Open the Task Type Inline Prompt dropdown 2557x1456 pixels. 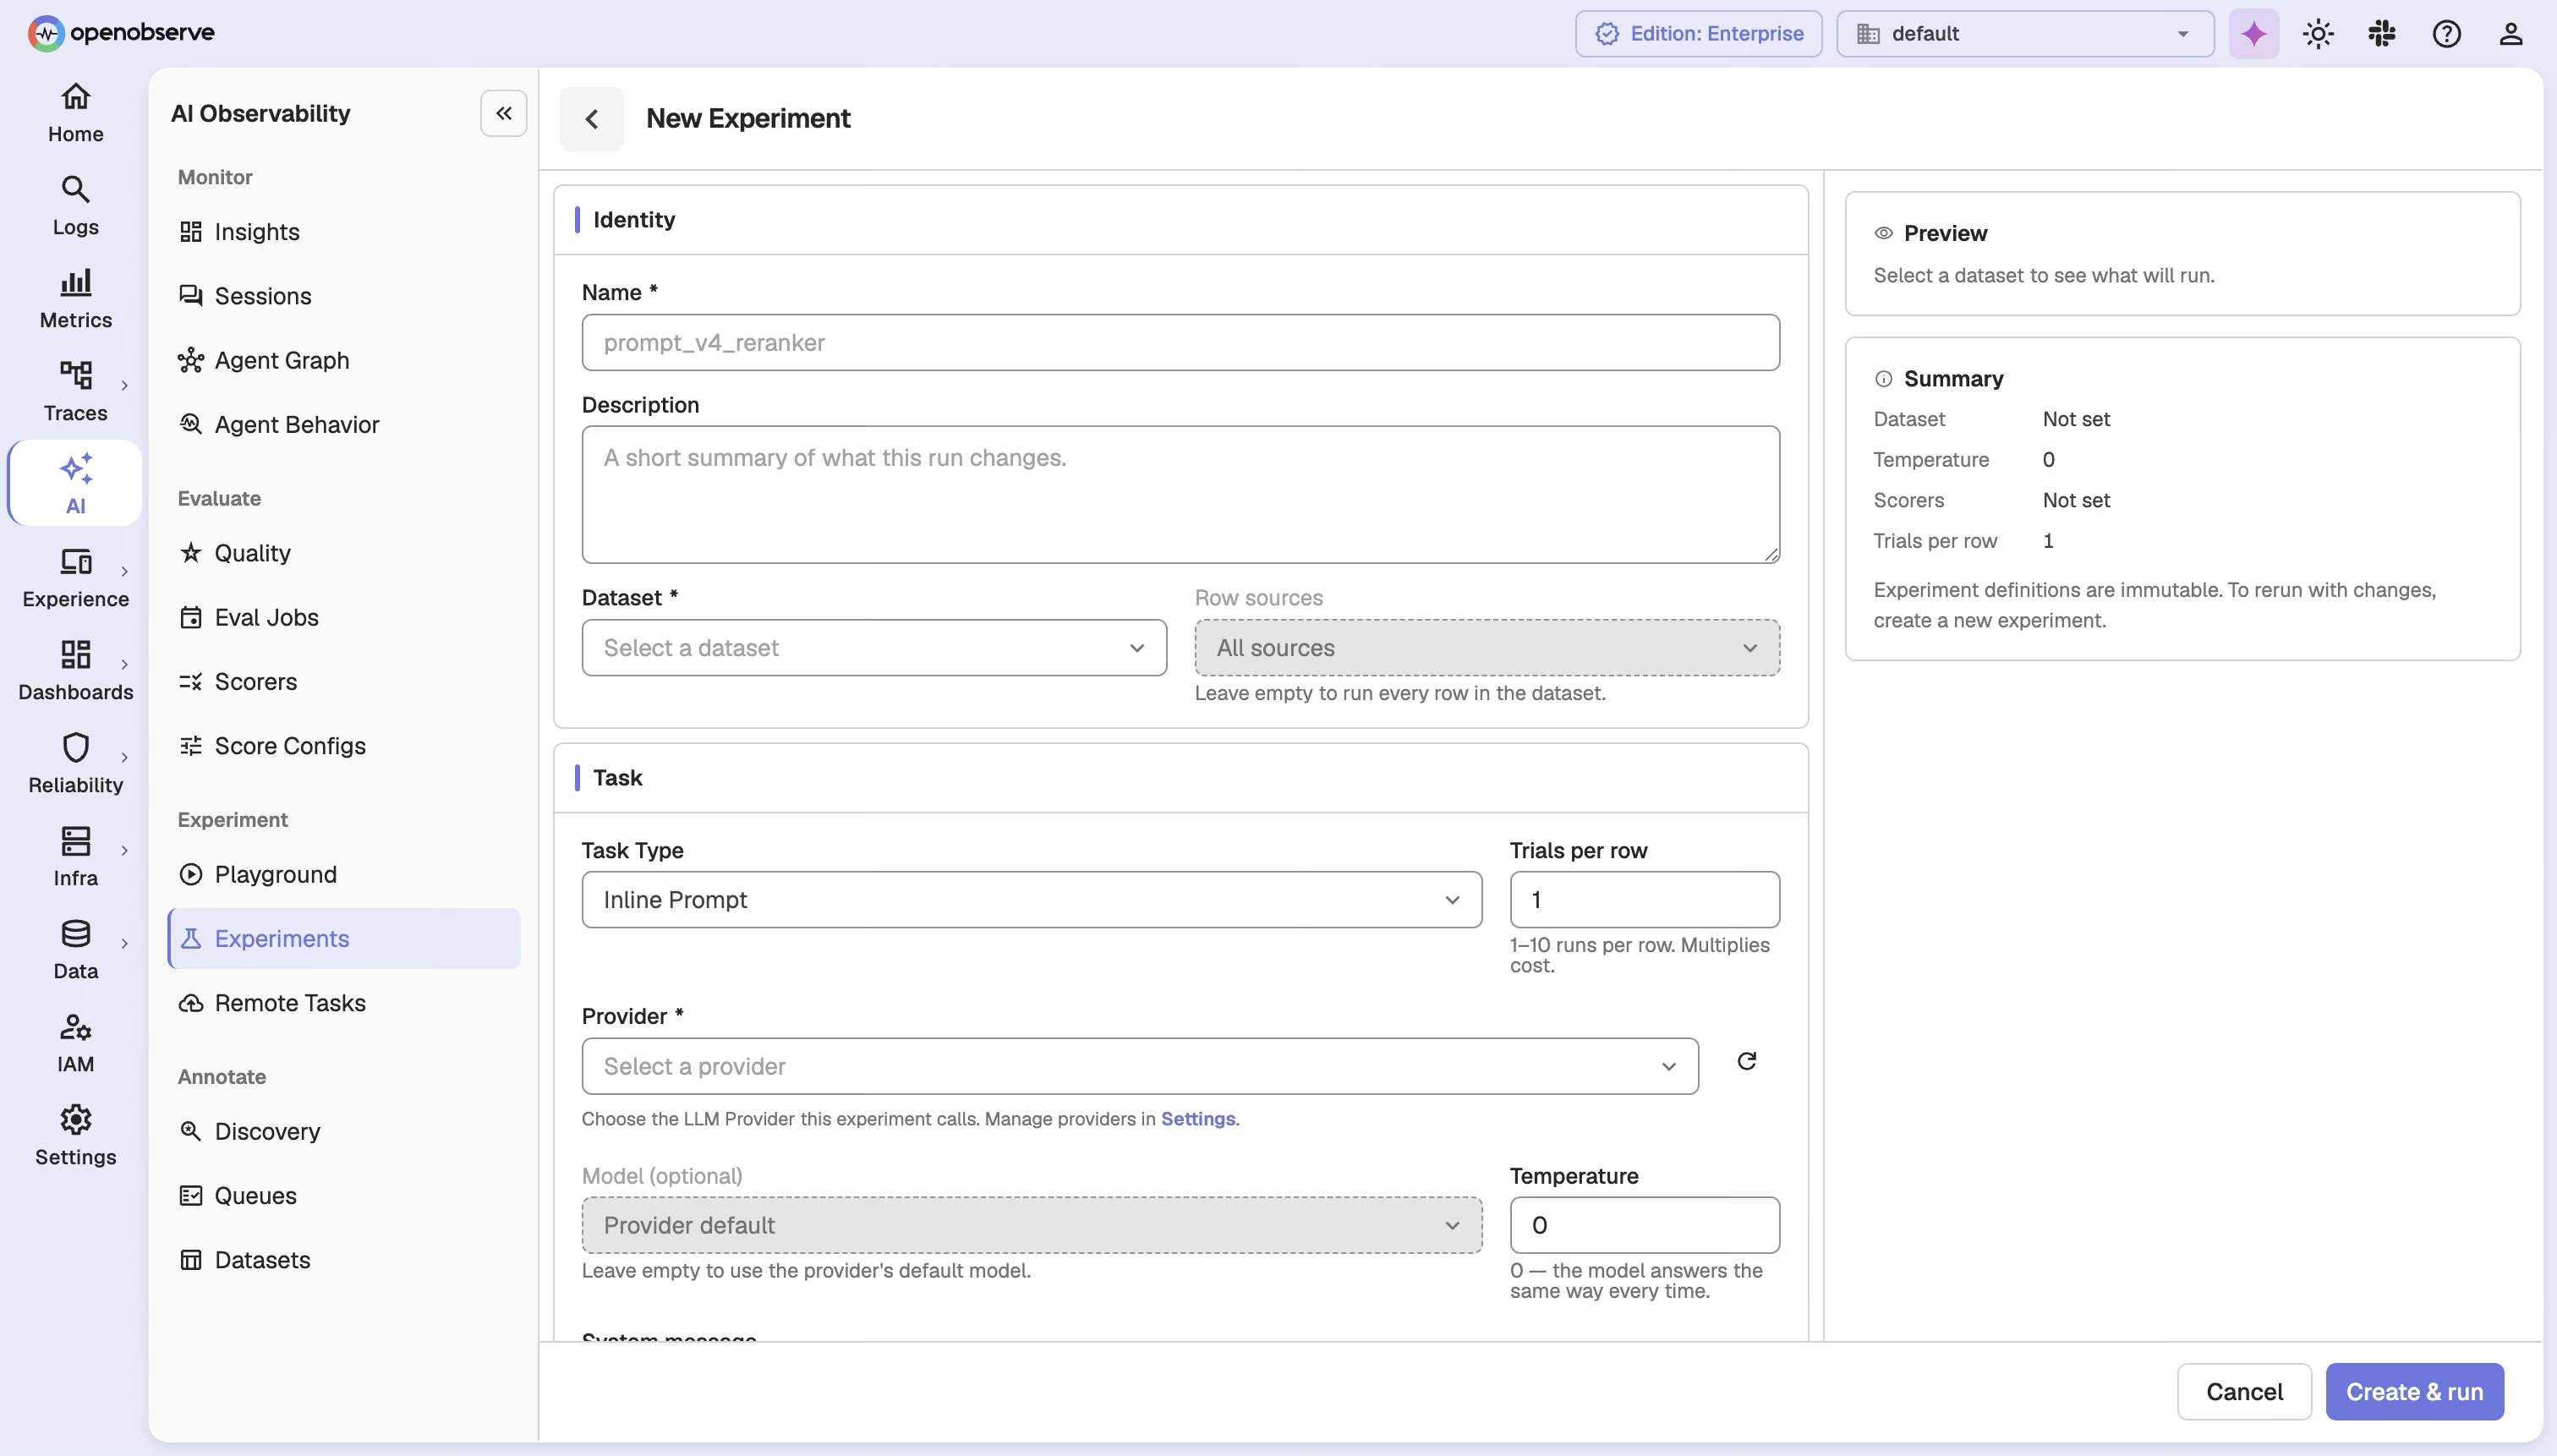pos(1031,900)
